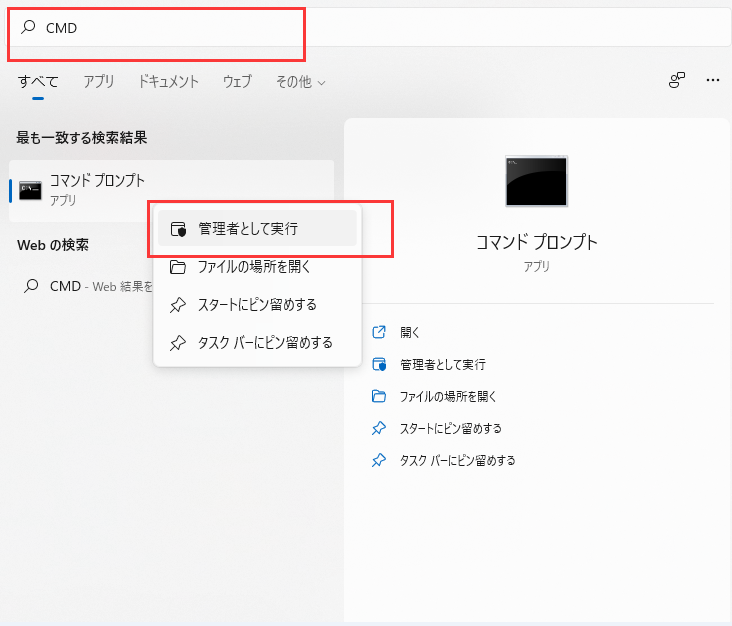Open the three-dots more options menu

coord(712,80)
